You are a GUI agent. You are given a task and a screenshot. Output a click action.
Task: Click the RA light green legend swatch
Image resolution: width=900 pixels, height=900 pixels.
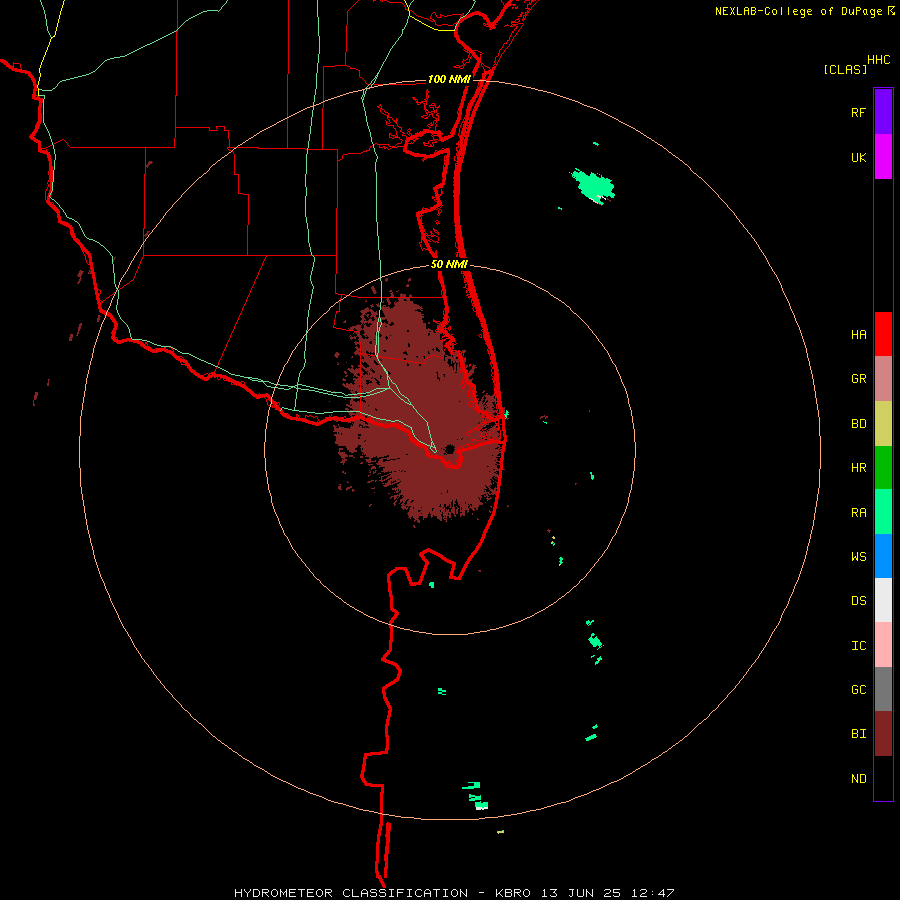(x=883, y=512)
